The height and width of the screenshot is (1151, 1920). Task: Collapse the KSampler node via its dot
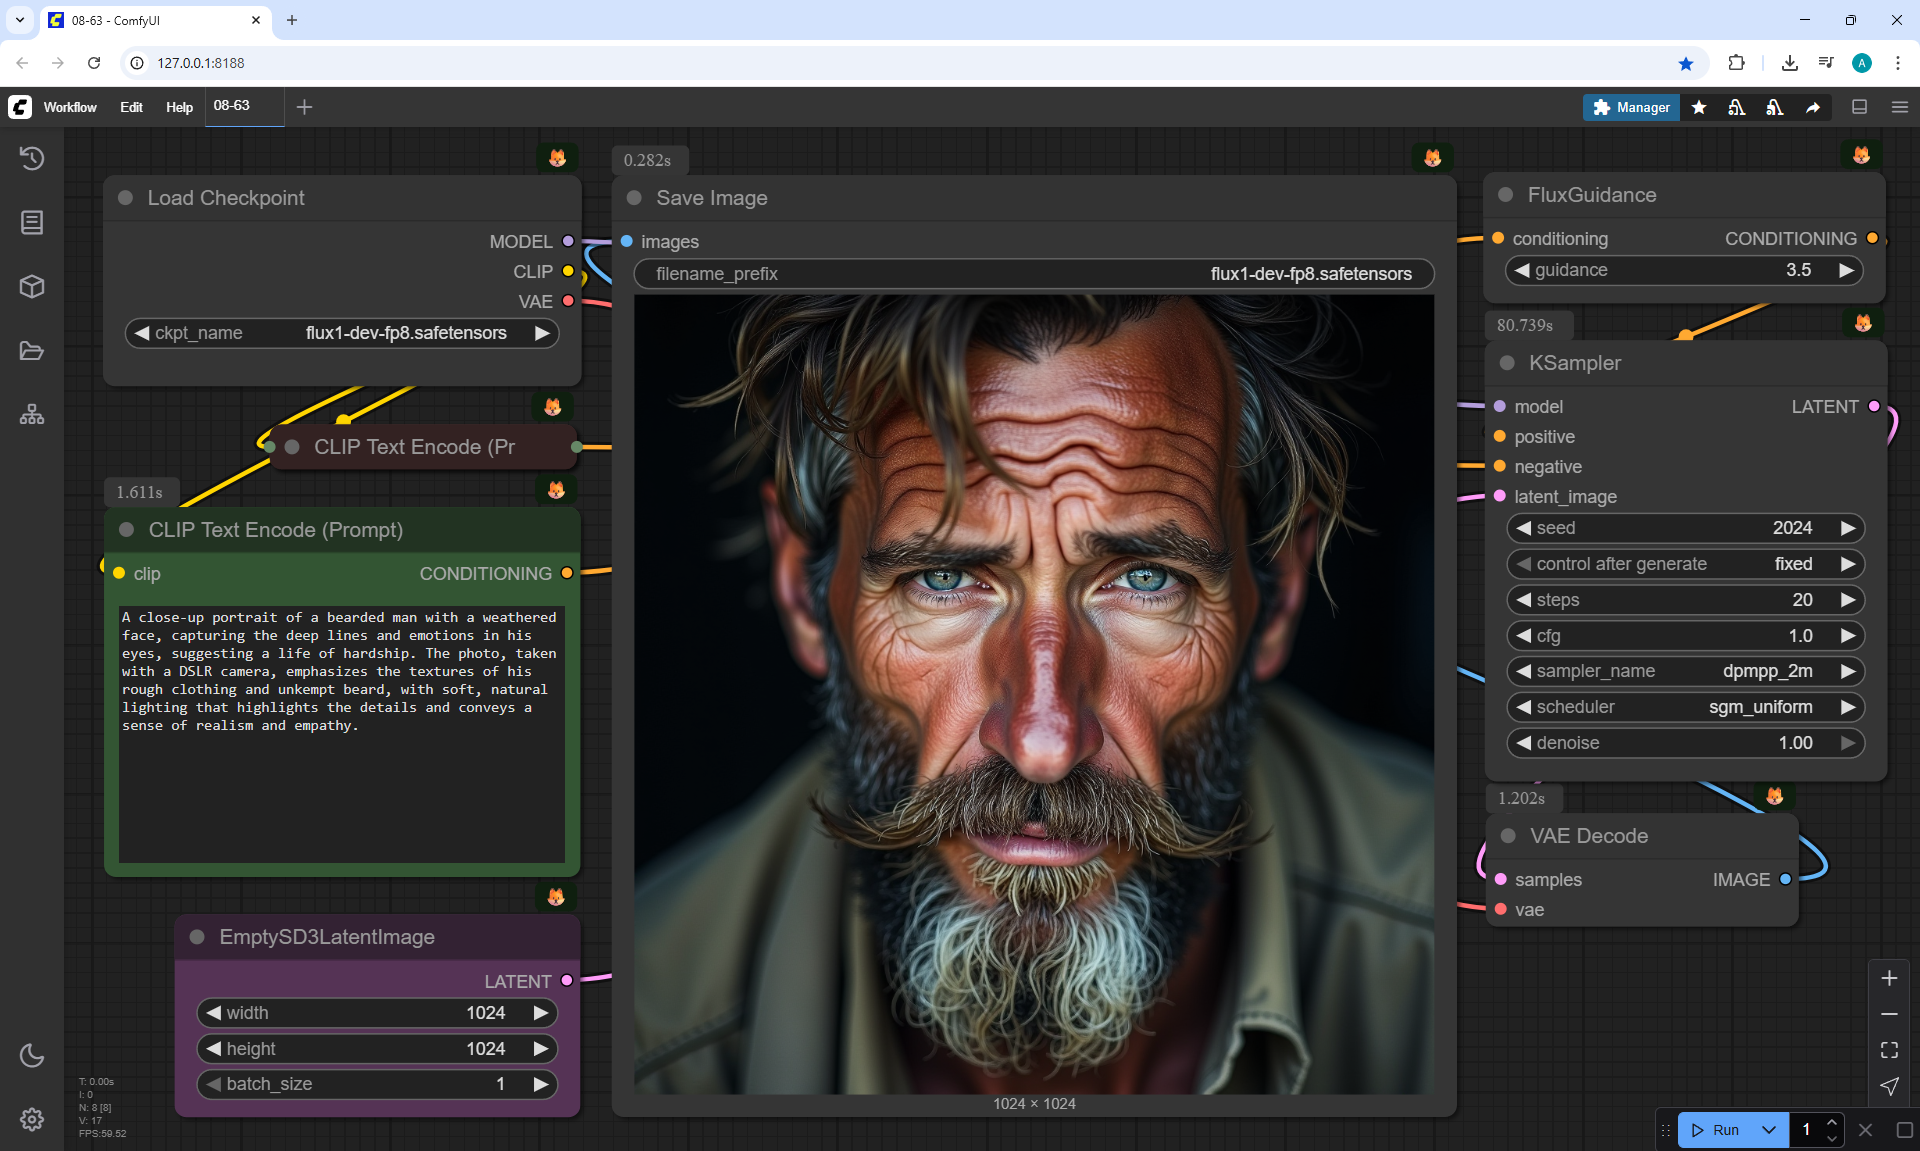[1507, 363]
